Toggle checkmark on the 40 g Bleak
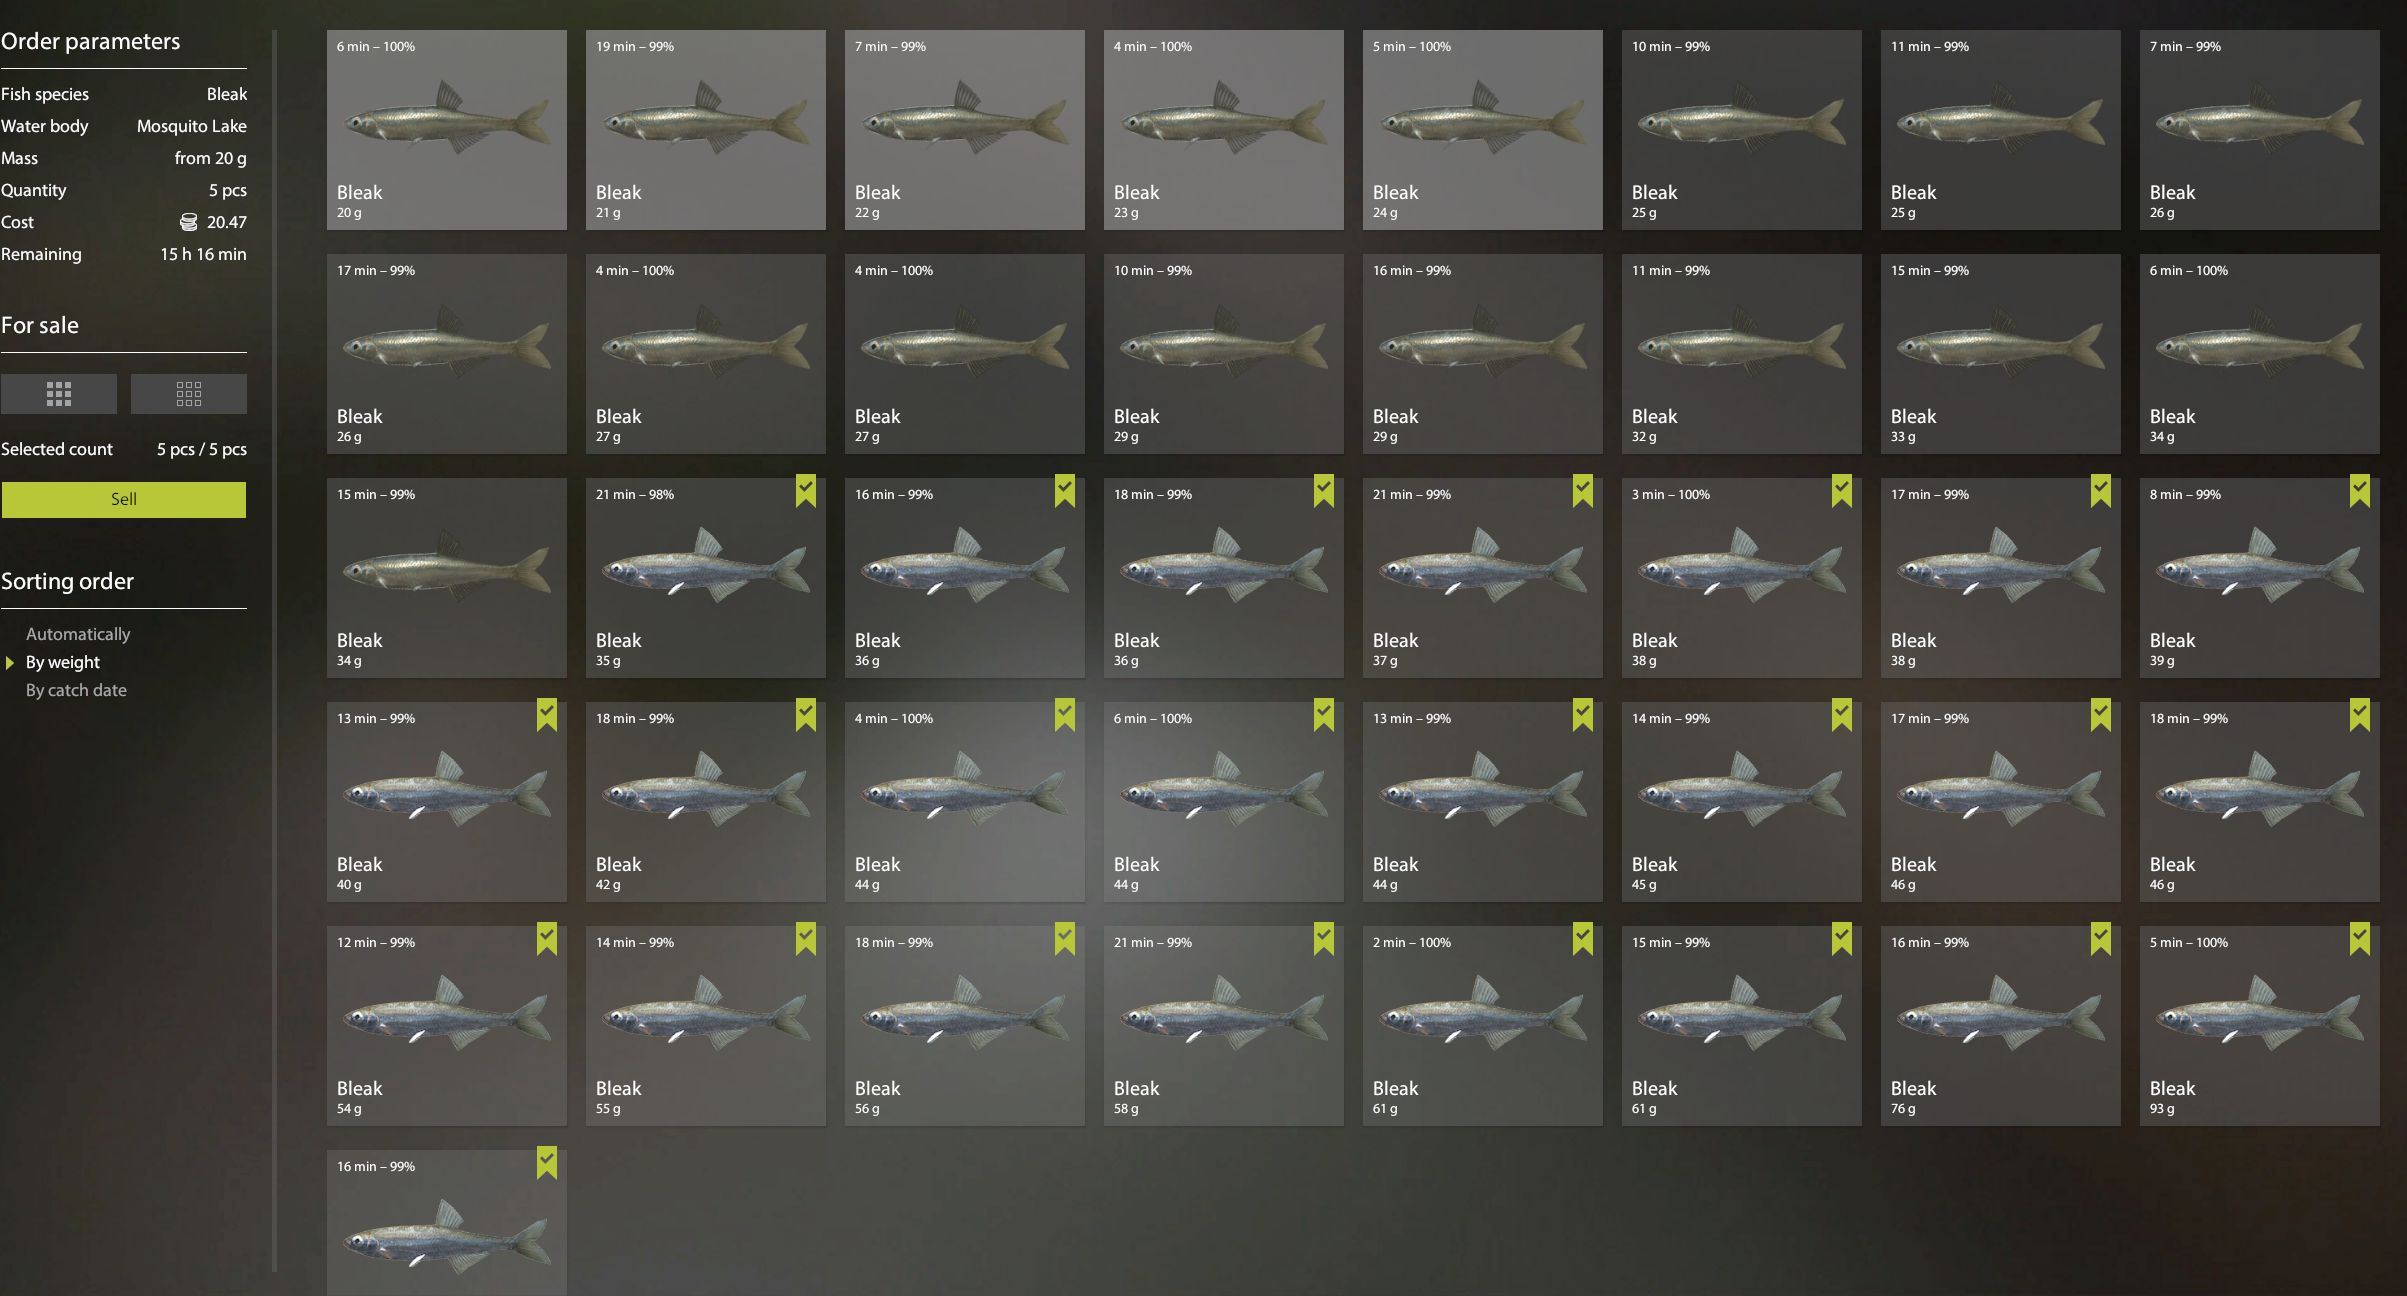Image resolution: width=2407 pixels, height=1296 pixels. pyautogui.click(x=546, y=714)
